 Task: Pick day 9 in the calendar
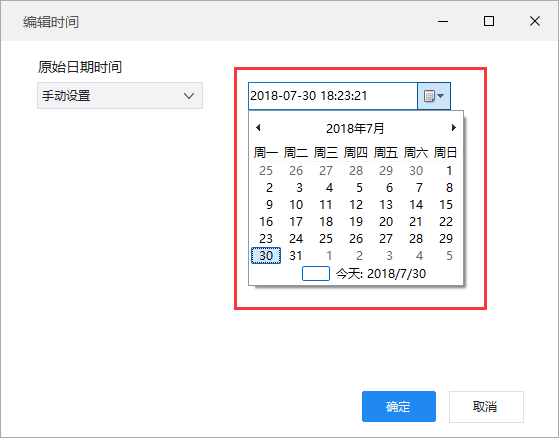pos(269,205)
